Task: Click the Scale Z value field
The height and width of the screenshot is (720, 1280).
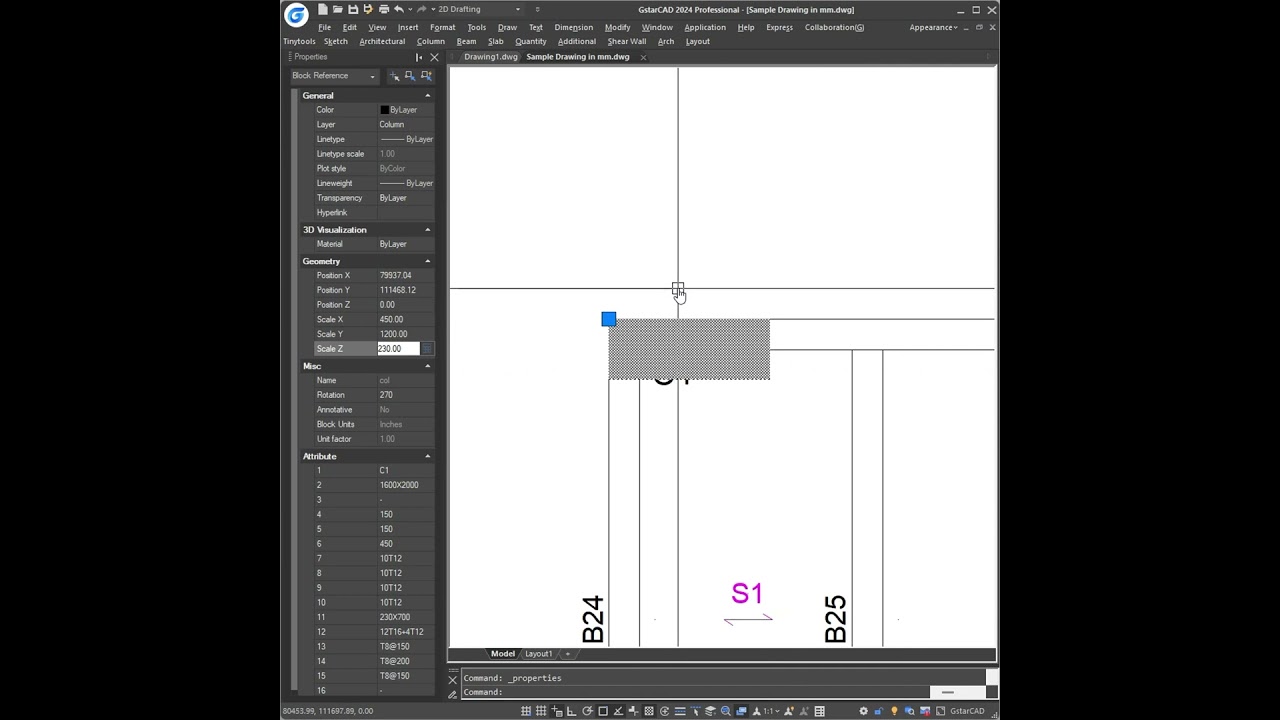Action: 398,349
